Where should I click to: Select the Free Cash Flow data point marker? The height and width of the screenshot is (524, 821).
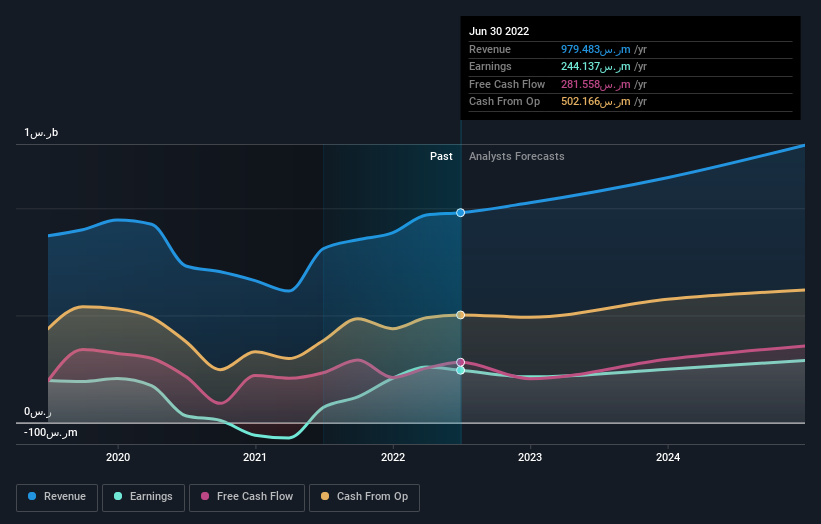[x=460, y=362]
